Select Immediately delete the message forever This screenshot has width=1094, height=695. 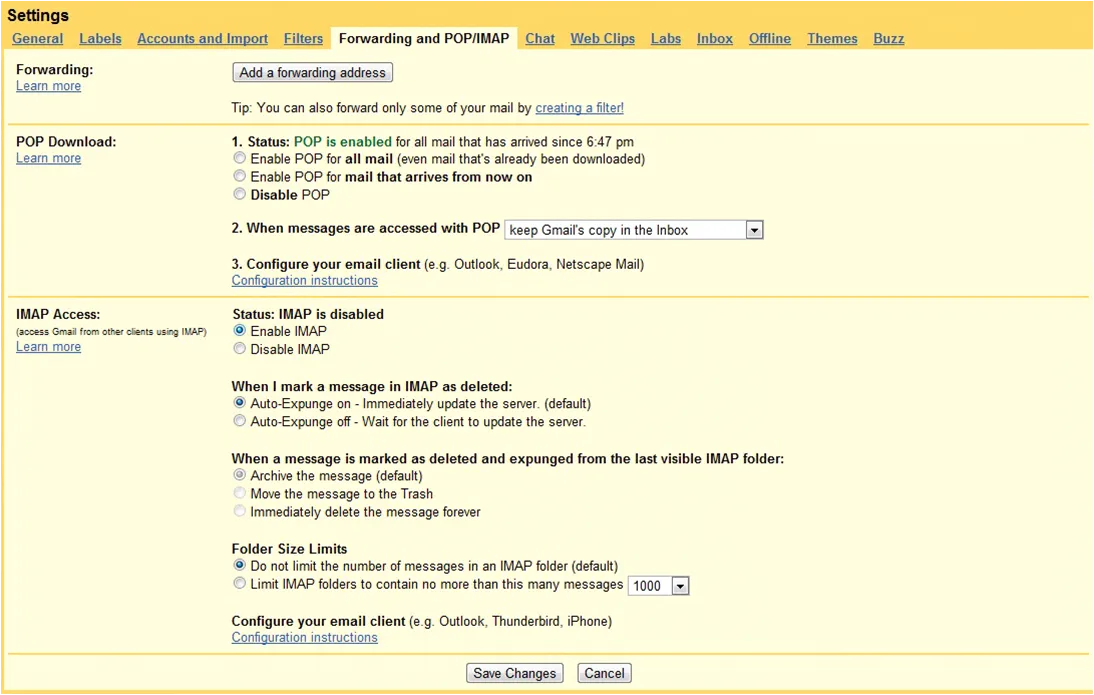coord(239,511)
